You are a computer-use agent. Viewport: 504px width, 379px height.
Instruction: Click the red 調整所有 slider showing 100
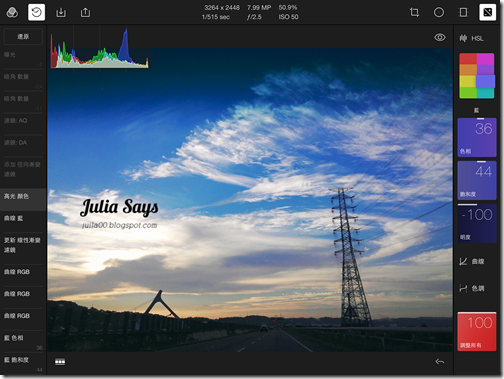click(x=477, y=331)
